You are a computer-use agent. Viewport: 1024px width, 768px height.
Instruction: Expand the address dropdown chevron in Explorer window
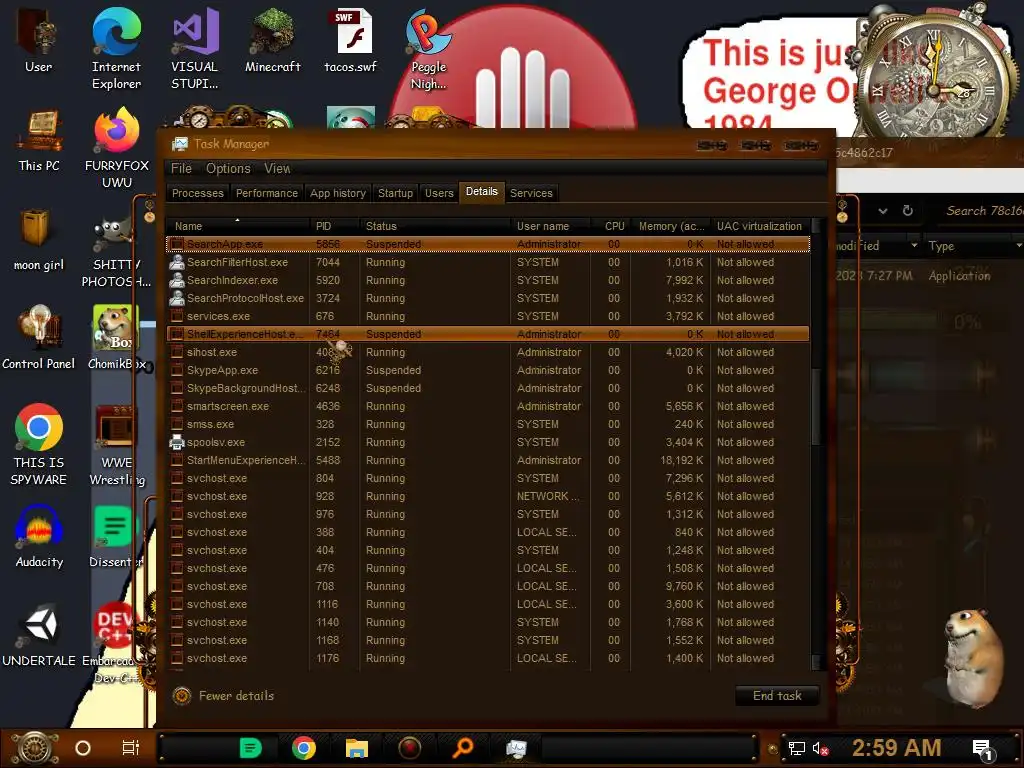[883, 211]
